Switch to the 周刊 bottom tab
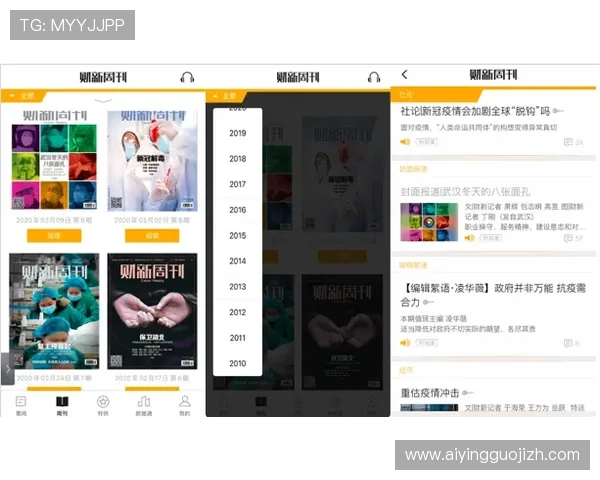This screenshot has width=600, height=480. pyautogui.click(x=61, y=405)
